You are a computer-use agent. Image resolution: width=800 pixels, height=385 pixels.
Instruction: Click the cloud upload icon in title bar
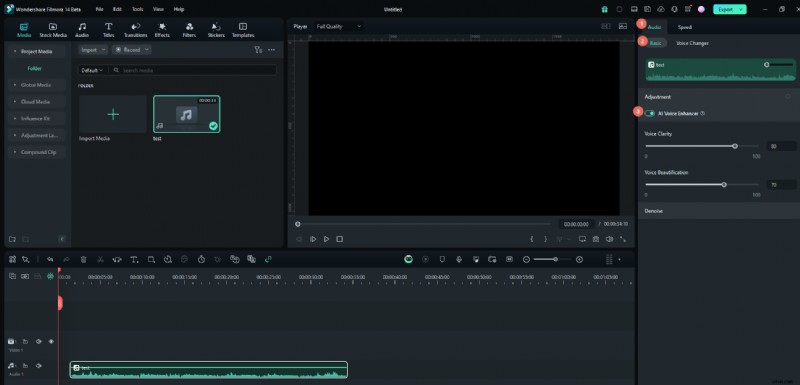coord(661,9)
